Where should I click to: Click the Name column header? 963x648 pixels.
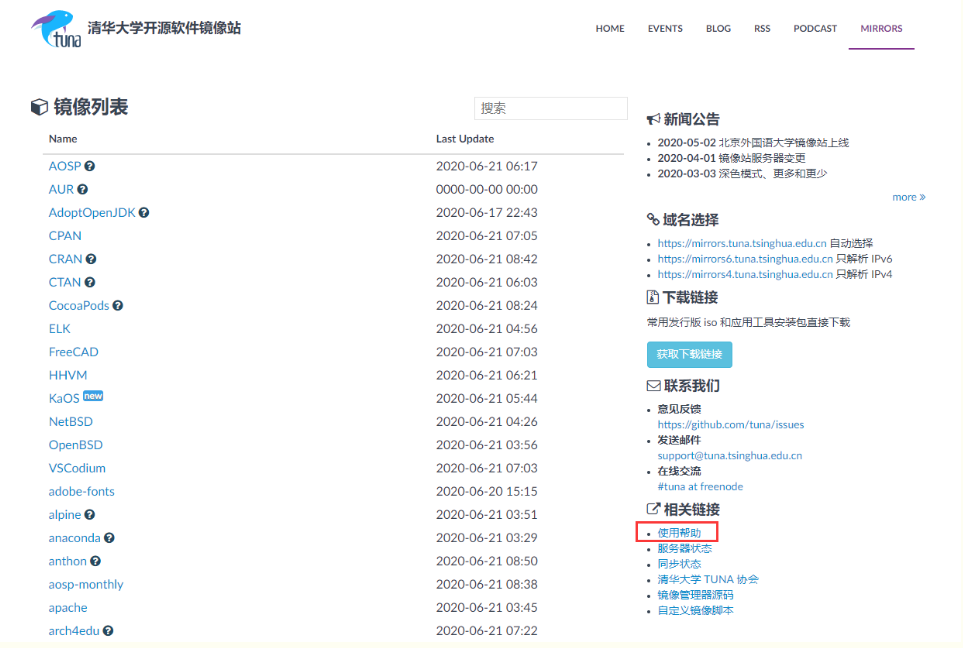(x=63, y=139)
